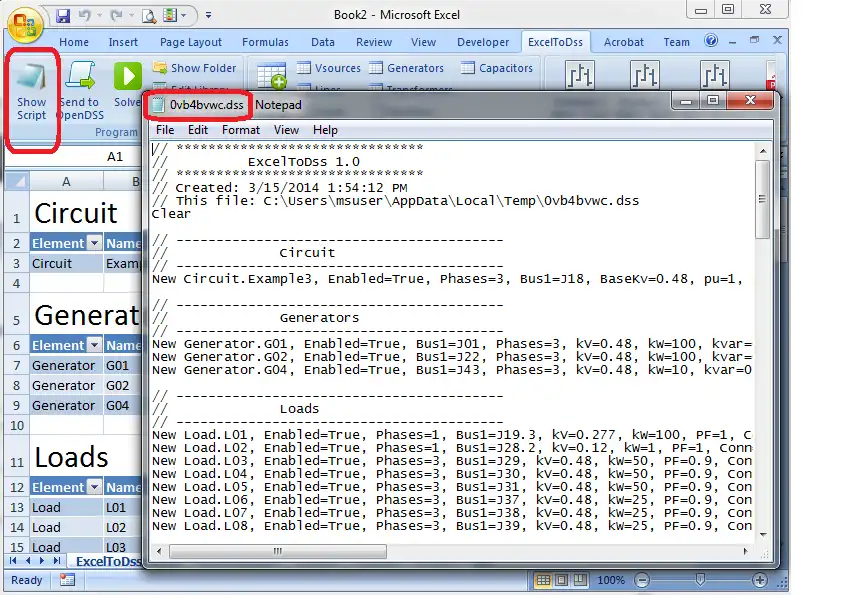Click zoom in plus button

click(x=760, y=580)
